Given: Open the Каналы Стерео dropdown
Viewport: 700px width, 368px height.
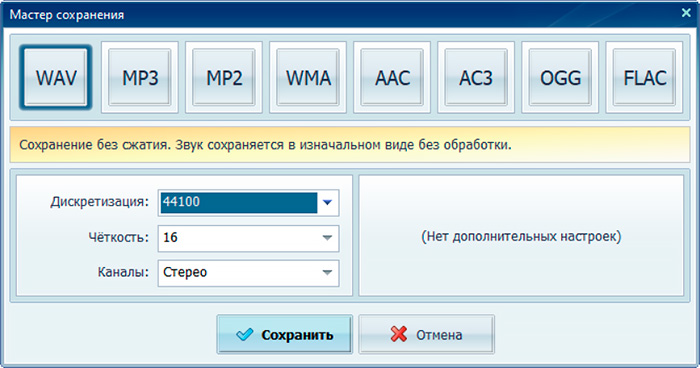Looking at the screenshot, I should [248, 273].
